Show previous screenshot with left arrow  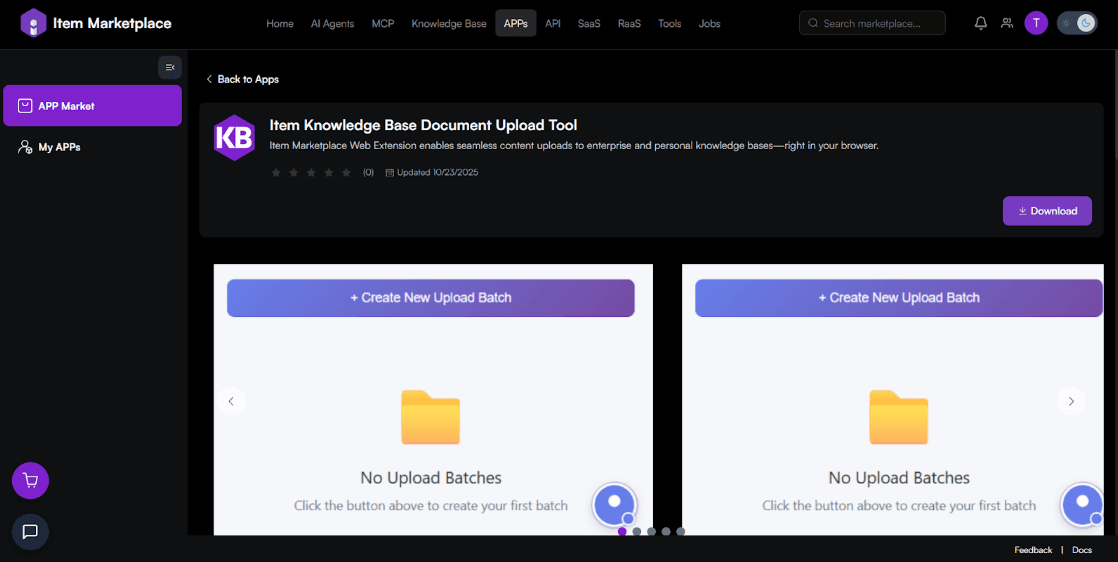click(x=231, y=401)
